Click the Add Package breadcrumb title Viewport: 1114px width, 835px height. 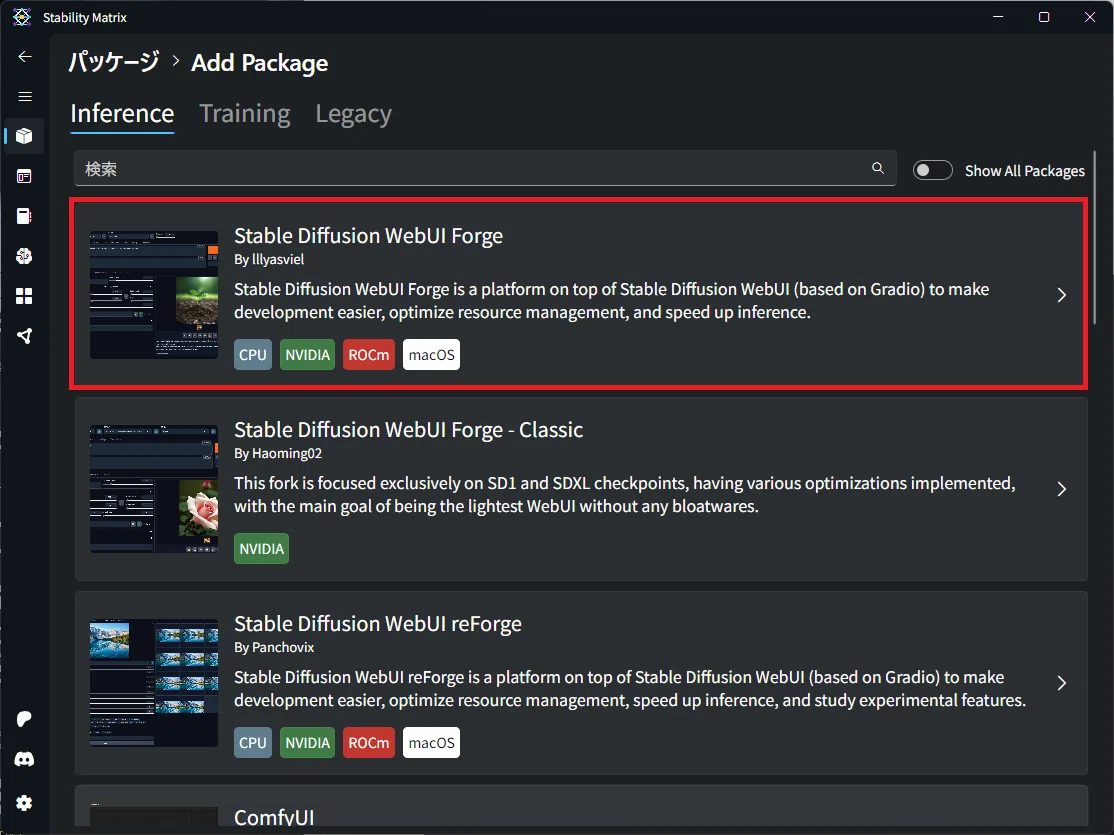coord(259,63)
